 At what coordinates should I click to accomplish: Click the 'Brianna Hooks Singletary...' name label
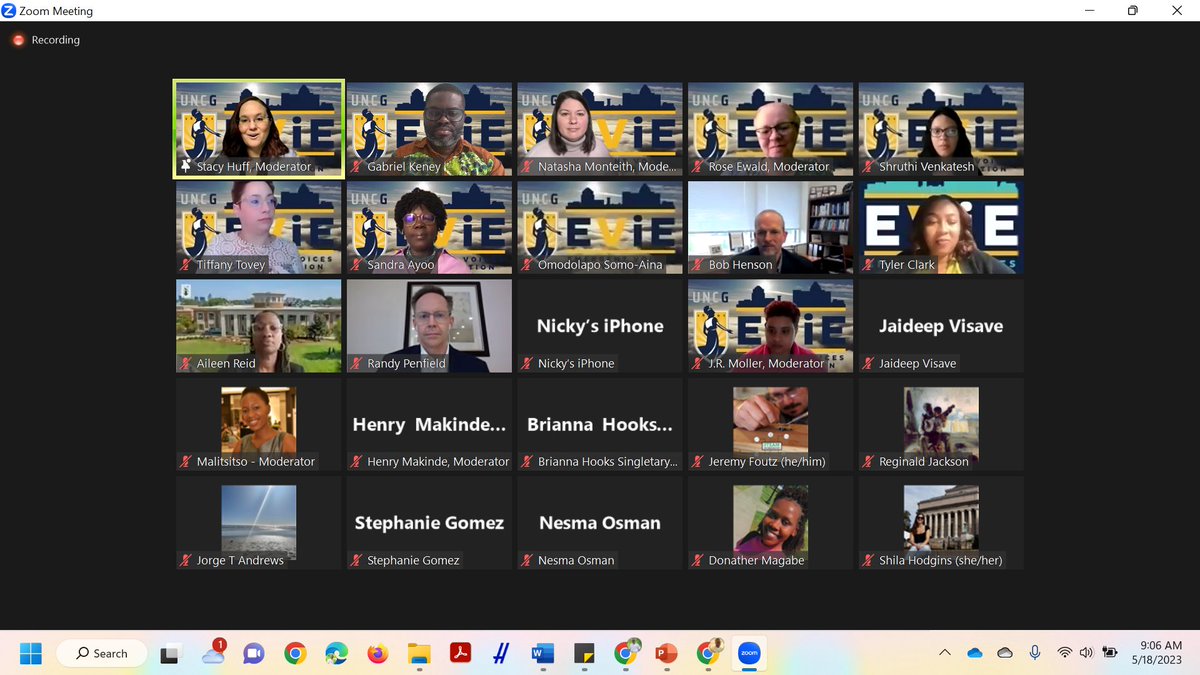coord(608,462)
